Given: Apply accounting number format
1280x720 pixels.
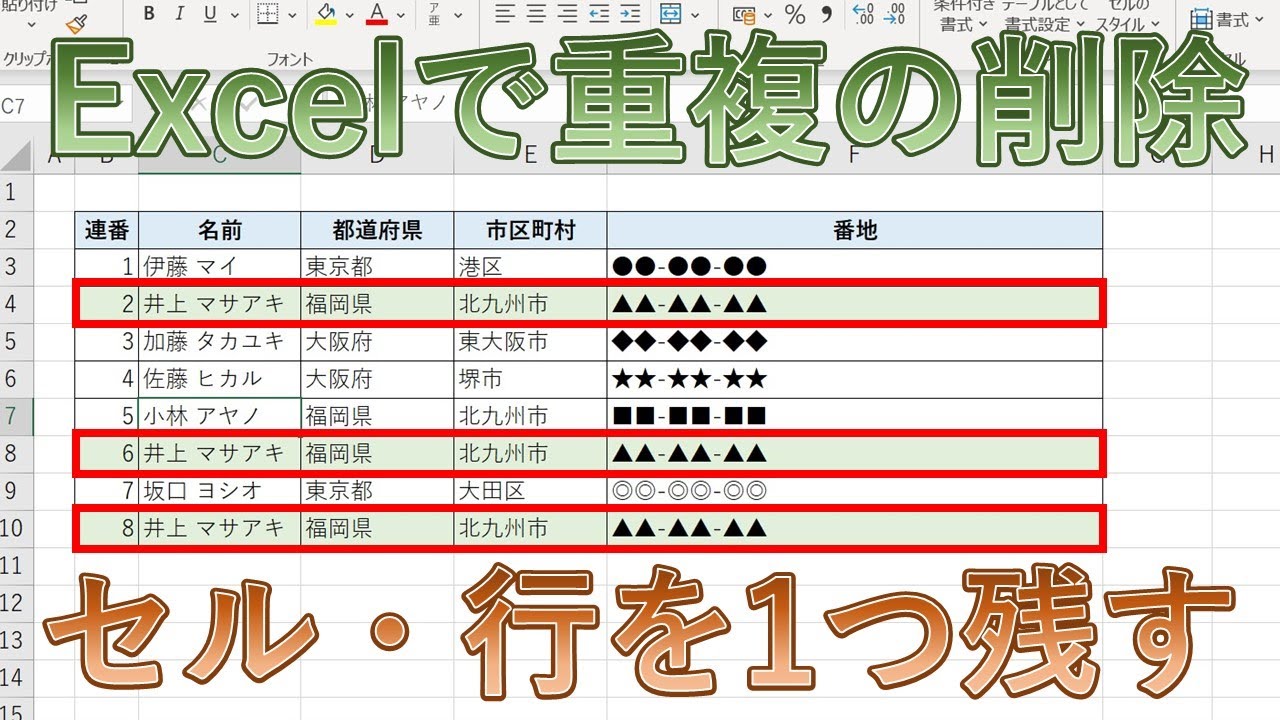Looking at the screenshot, I should click(744, 14).
